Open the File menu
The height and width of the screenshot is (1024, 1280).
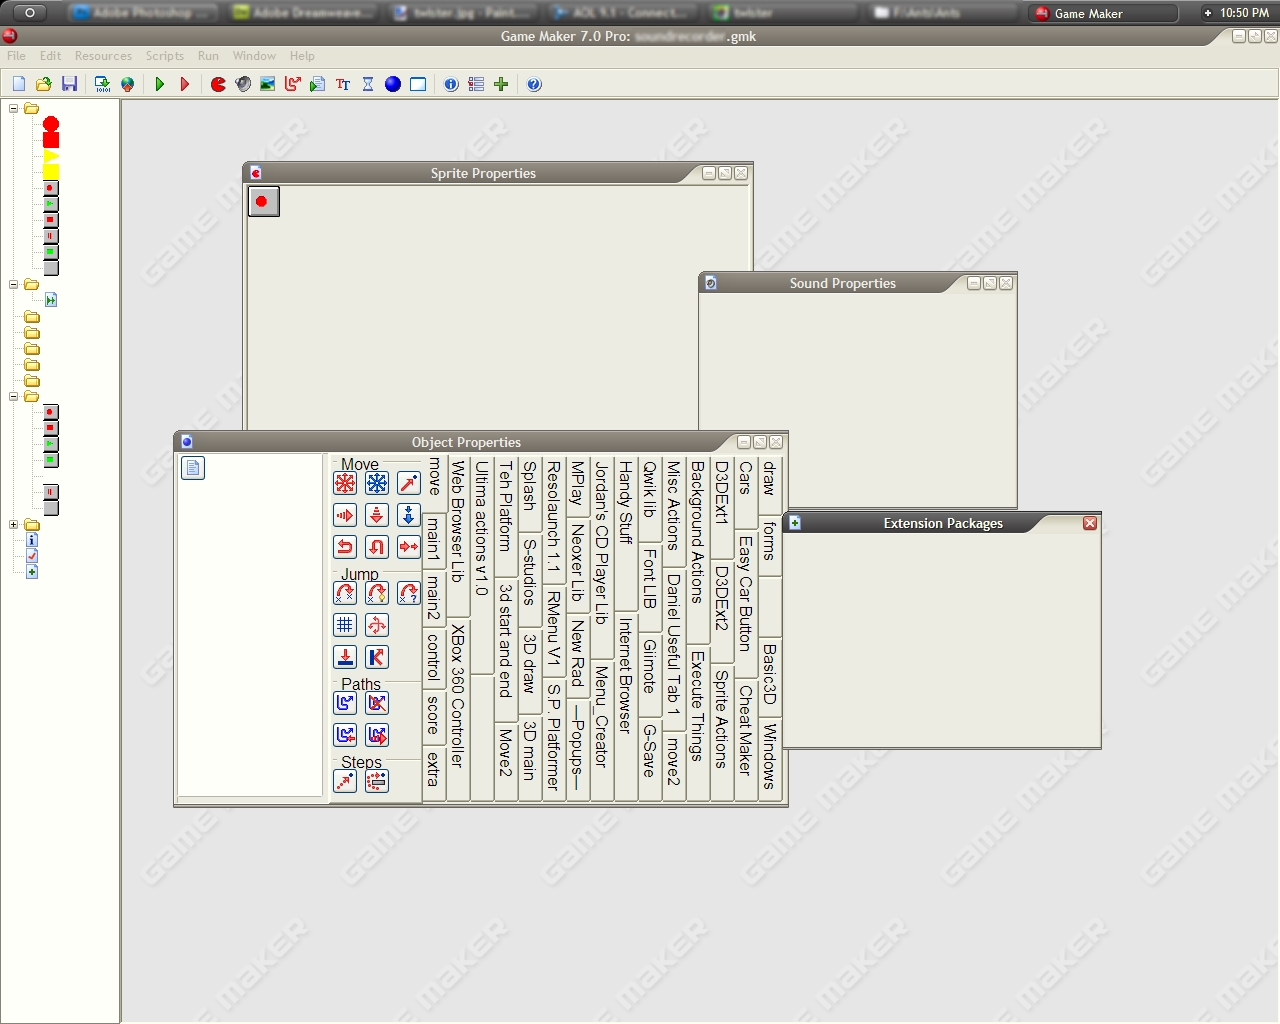pyautogui.click(x=16, y=56)
